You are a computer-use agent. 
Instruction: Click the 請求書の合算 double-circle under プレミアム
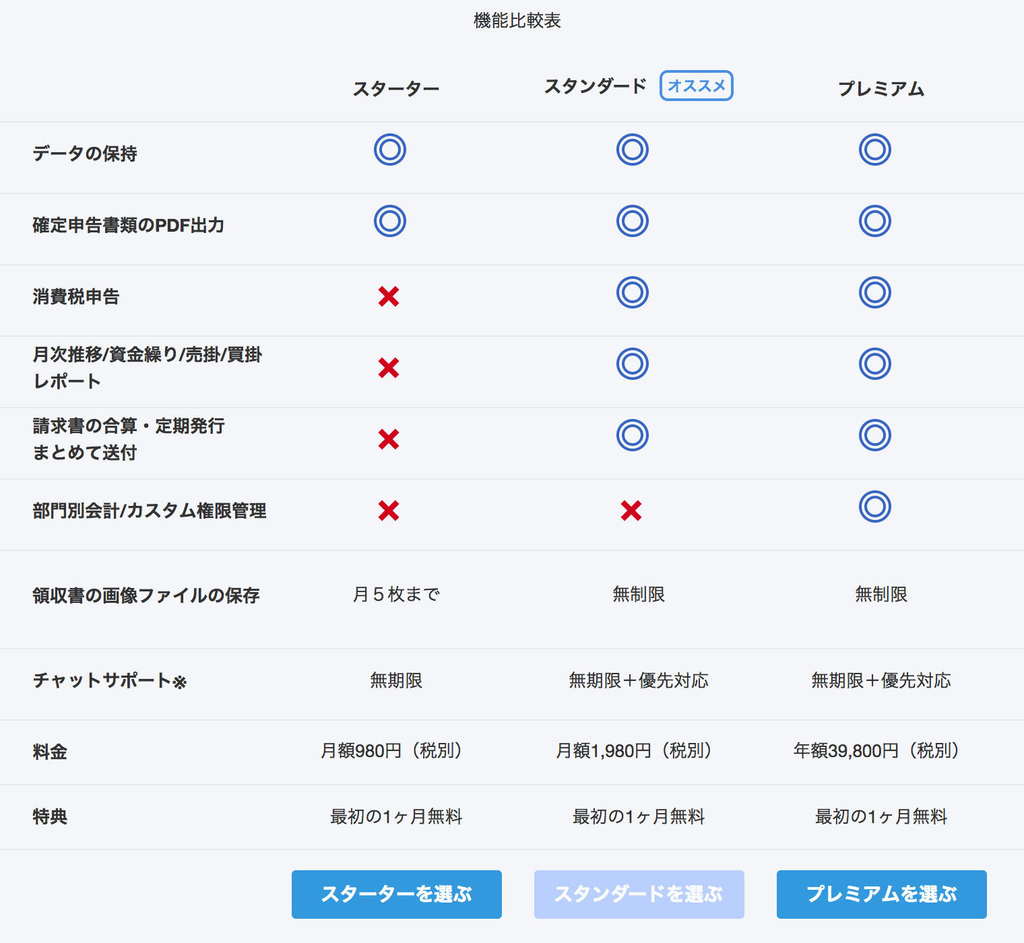[x=875, y=435]
